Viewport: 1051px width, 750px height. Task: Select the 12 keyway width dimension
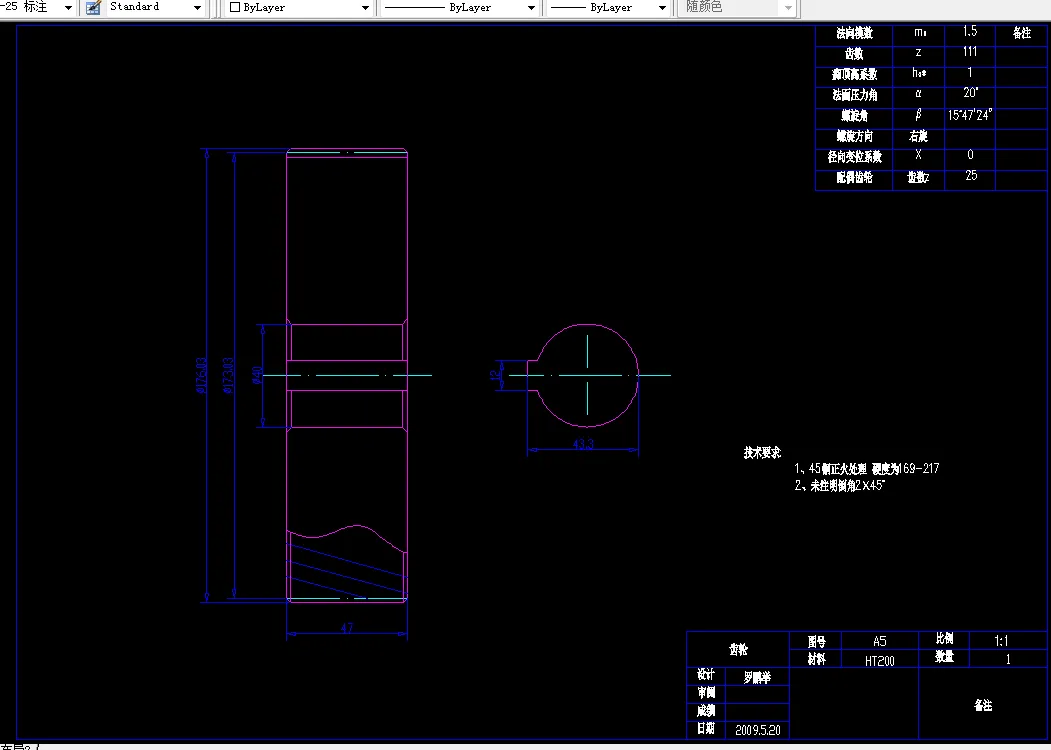tap(497, 375)
